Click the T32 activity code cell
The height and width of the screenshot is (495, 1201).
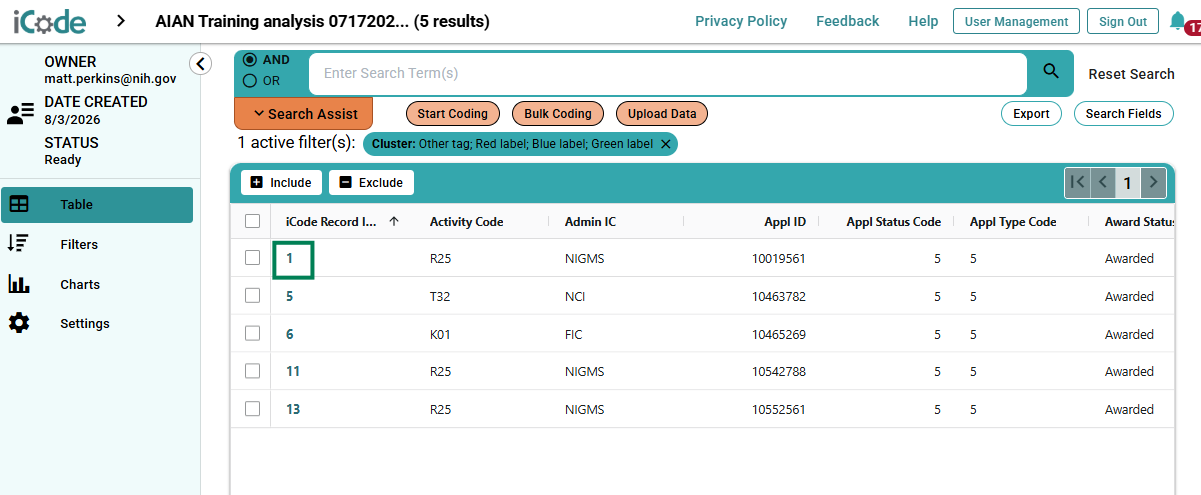439,297
